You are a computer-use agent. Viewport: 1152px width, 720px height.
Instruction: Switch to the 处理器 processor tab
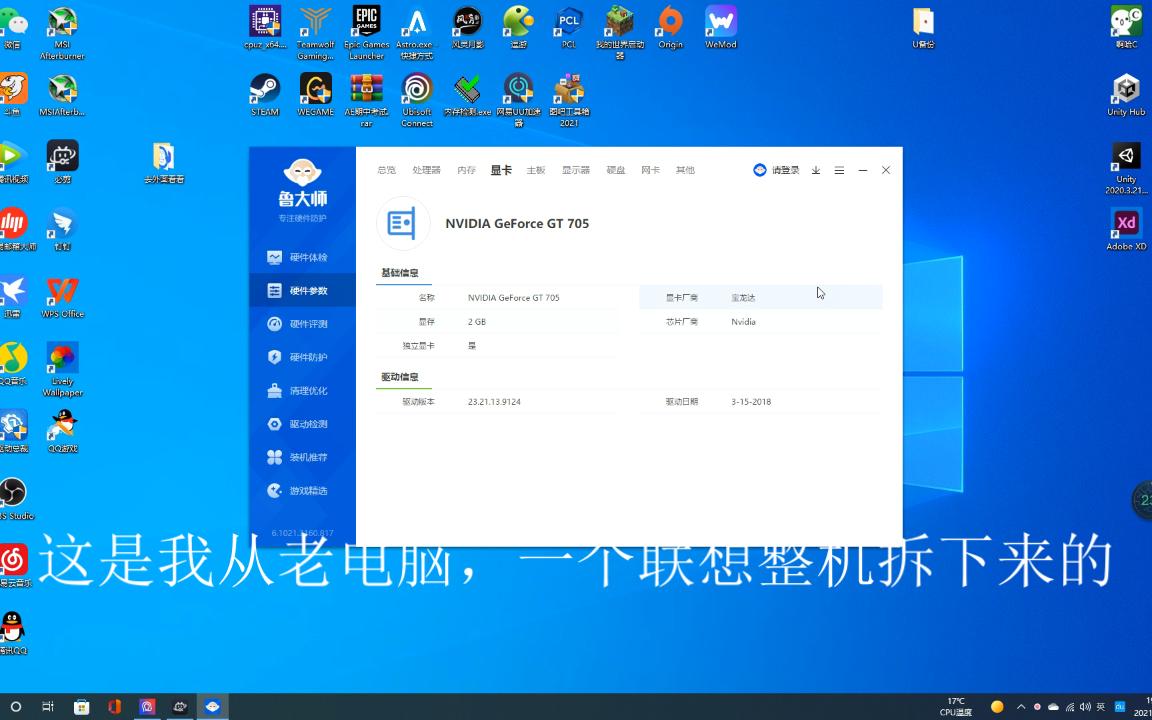point(426,170)
